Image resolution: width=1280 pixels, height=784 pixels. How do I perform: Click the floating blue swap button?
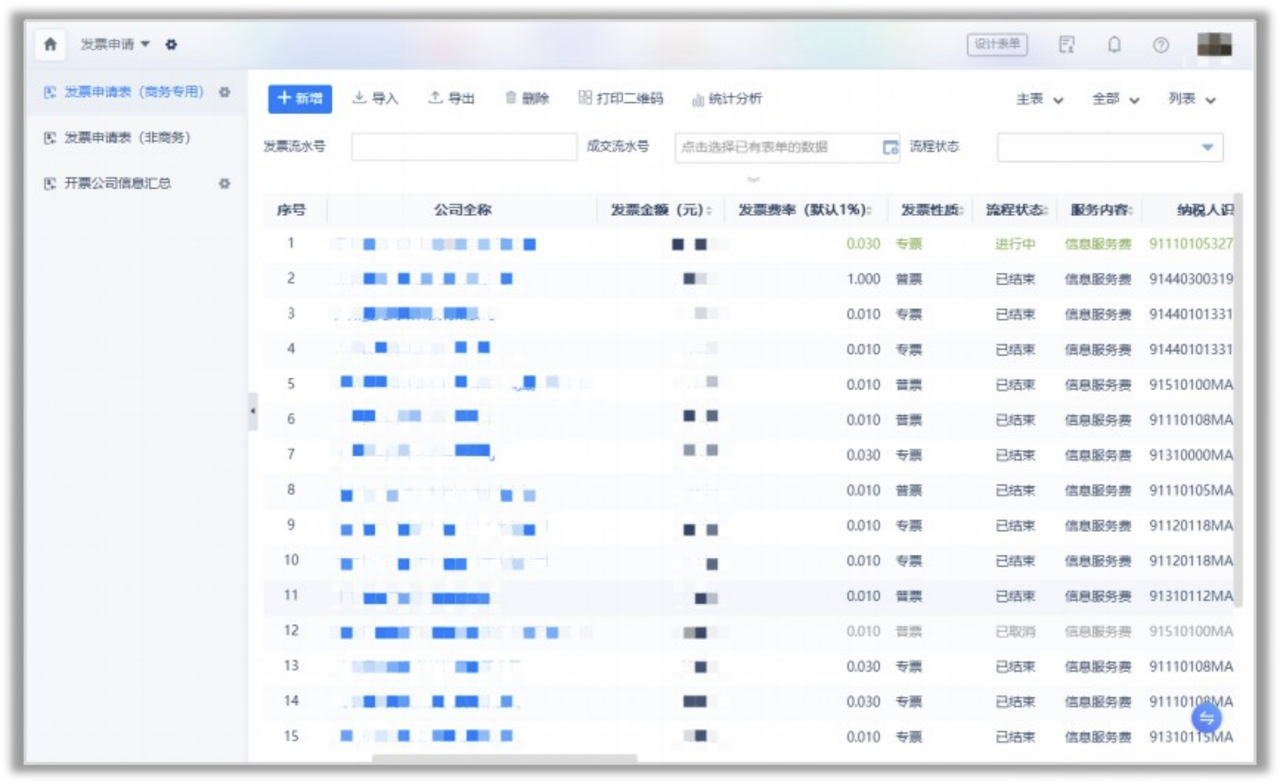(1207, 718)
